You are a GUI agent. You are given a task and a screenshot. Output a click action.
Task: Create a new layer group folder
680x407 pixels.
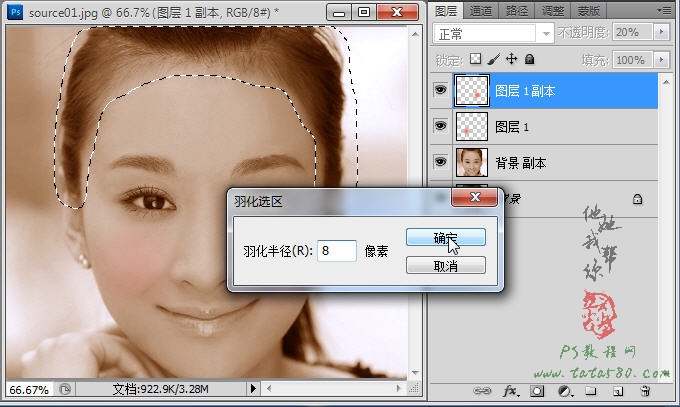click(591, 391)
